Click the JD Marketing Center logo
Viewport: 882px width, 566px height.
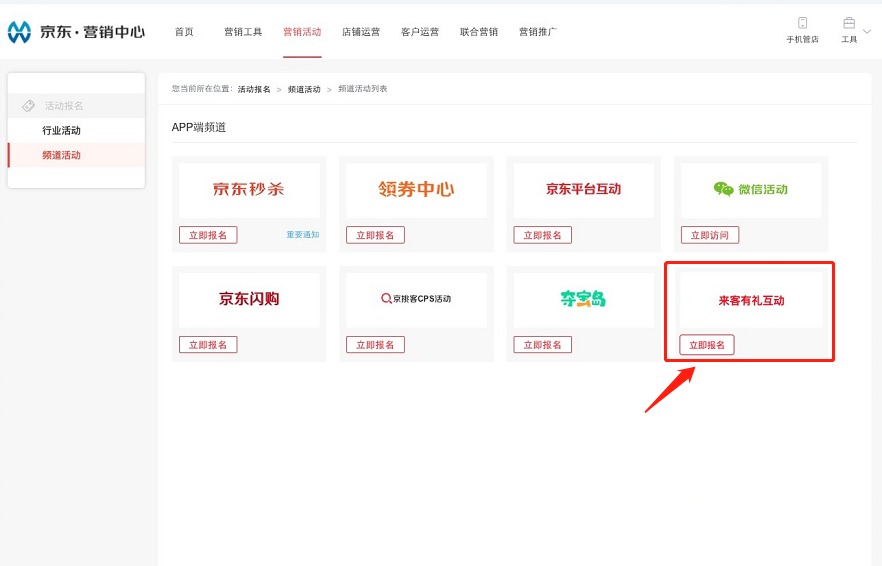point(76,32)
